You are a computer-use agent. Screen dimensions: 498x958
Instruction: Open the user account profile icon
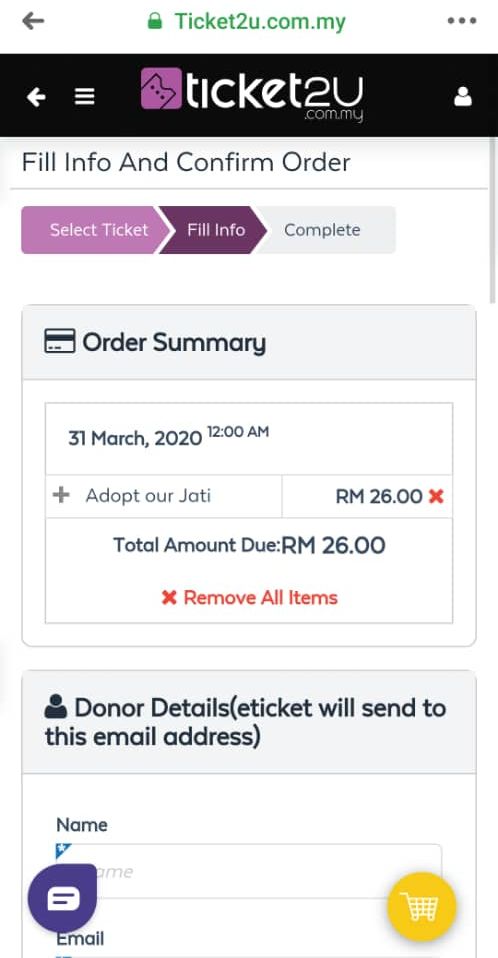coord(463,97)
